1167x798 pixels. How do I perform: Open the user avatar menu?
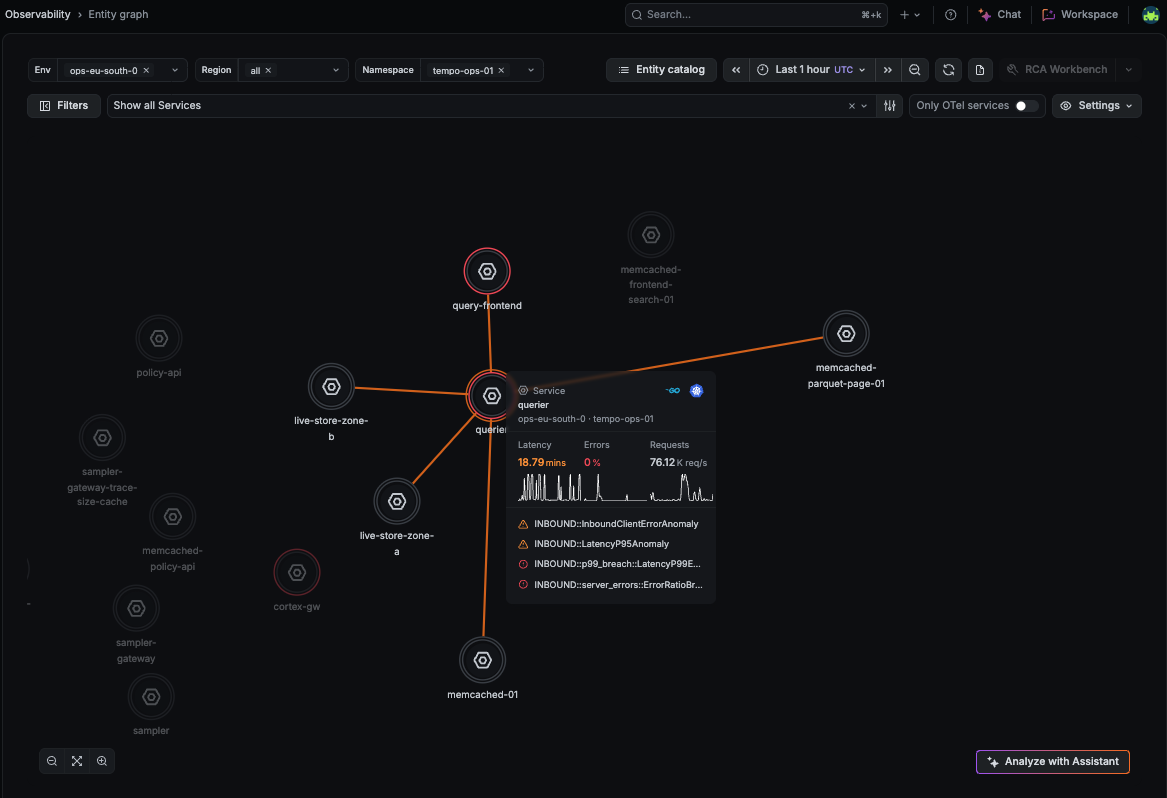pyautogui.click(x=1151, y=15)
